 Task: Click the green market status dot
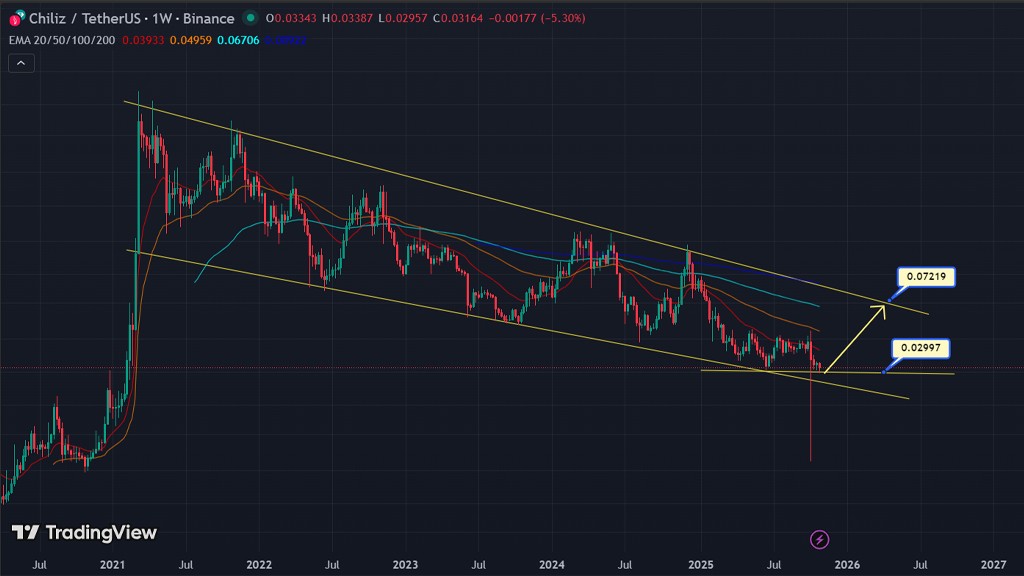[x=249, y=18]
